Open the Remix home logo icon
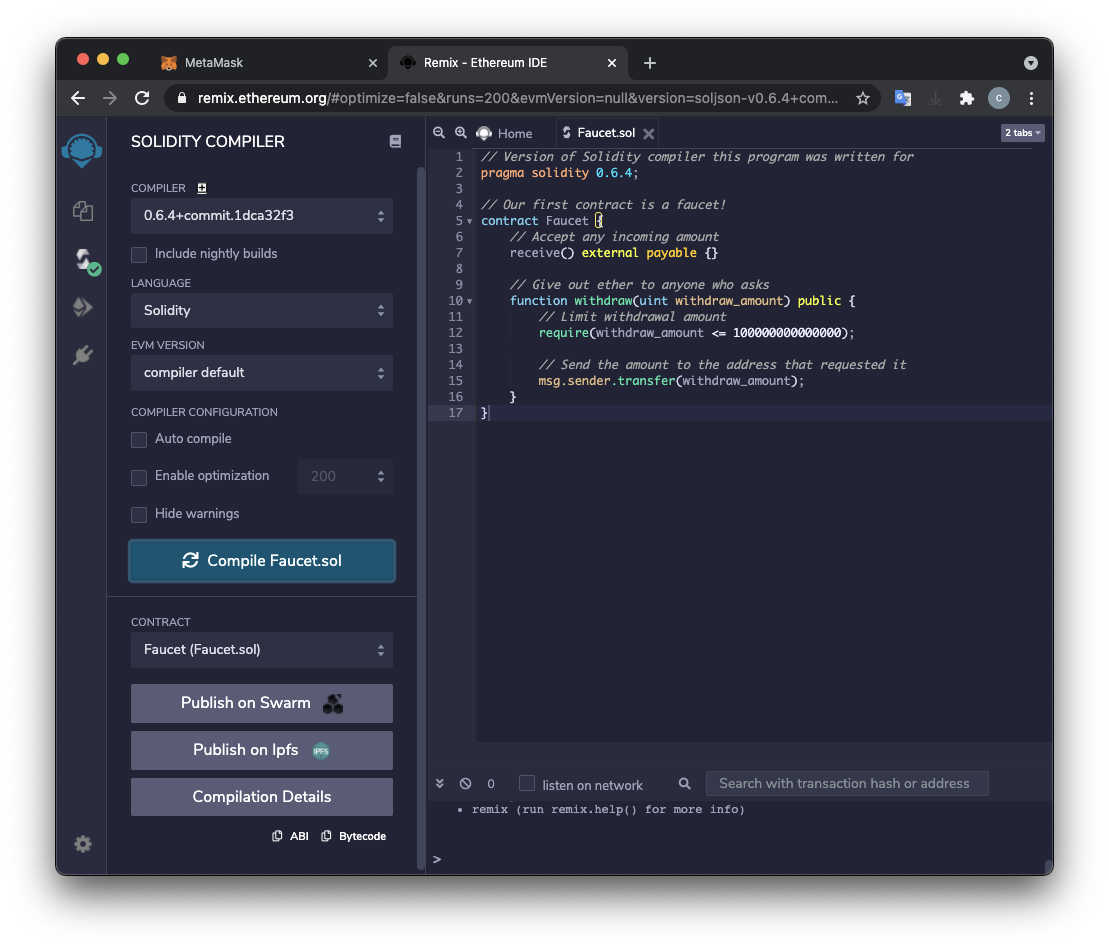This screenshot has height=949, width=1109. click(82, 150)
